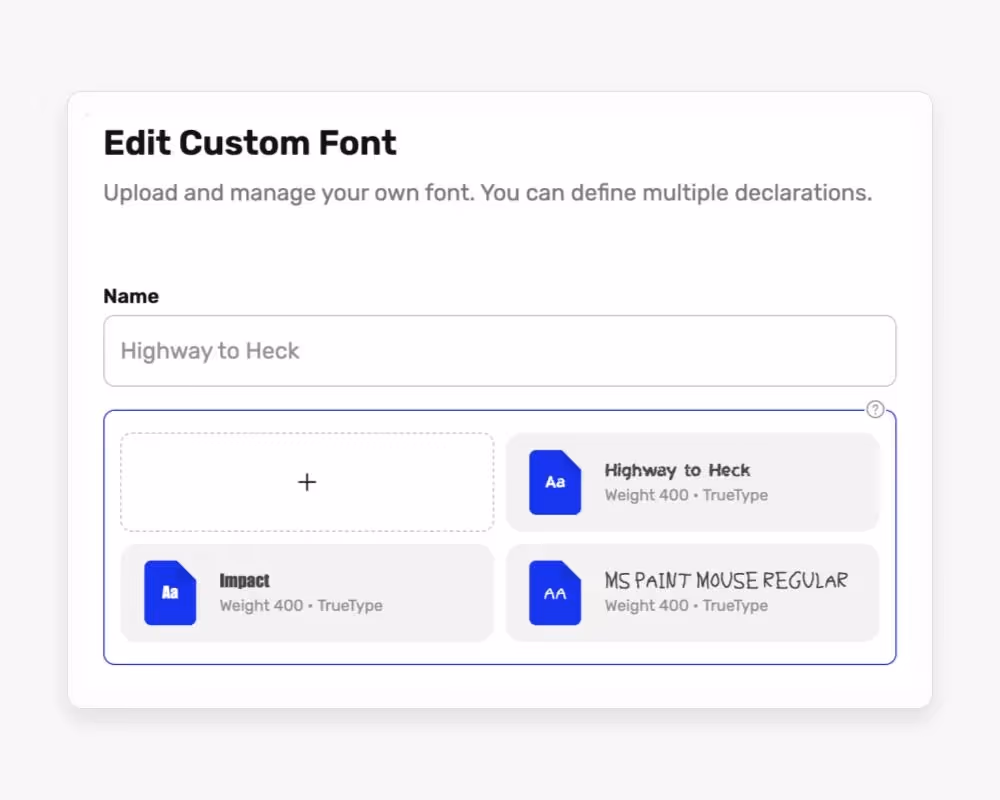Open the Highway to Heck font declaration
The height and width of the screenshot is (800, 1000).
point(693,482)
